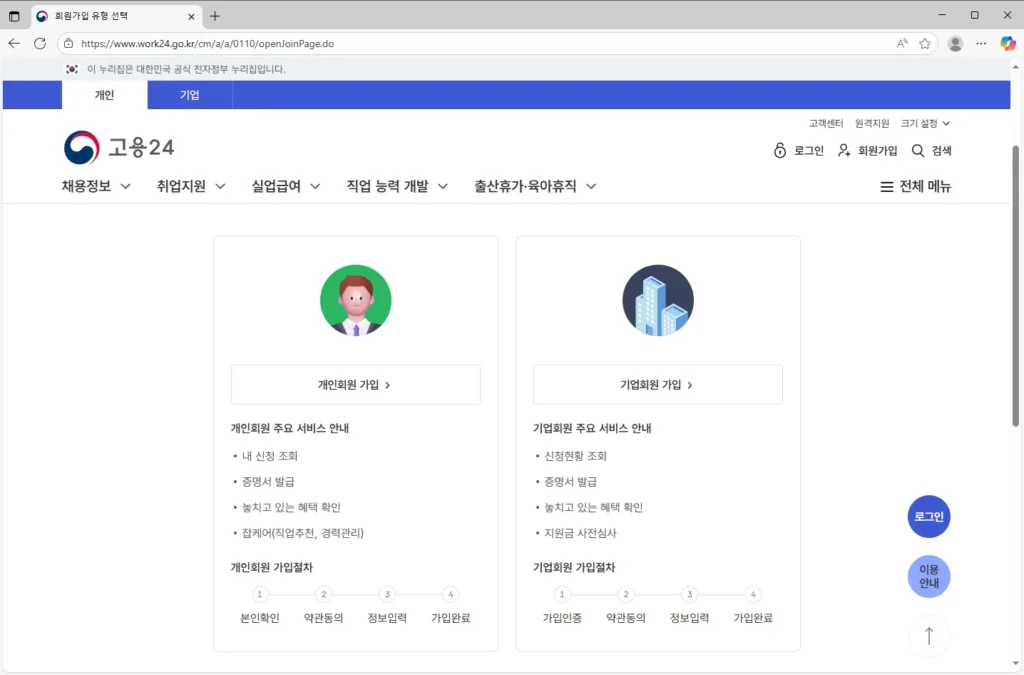Click the 이용안내 floating circle icon
The width and height of the screenshot is (1024, 675).
[x=928, y=576]
